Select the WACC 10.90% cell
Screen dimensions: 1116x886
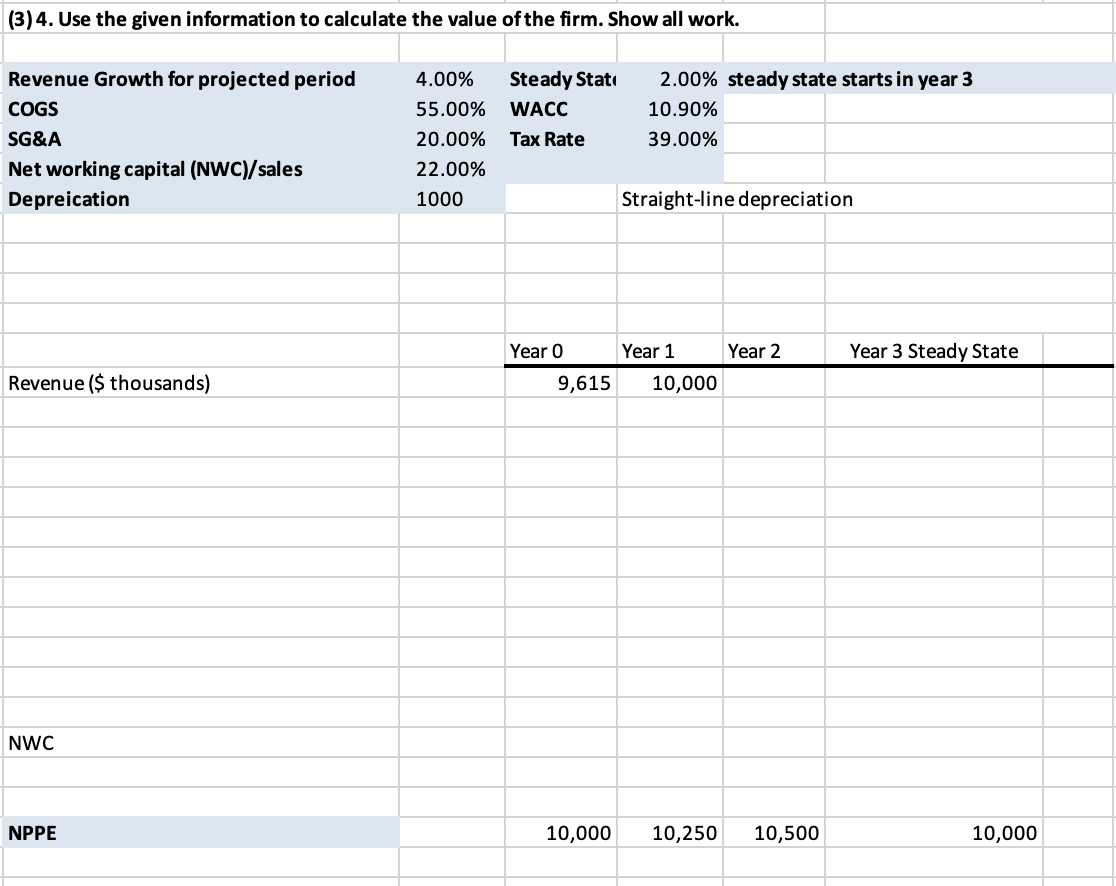point(670,109)
